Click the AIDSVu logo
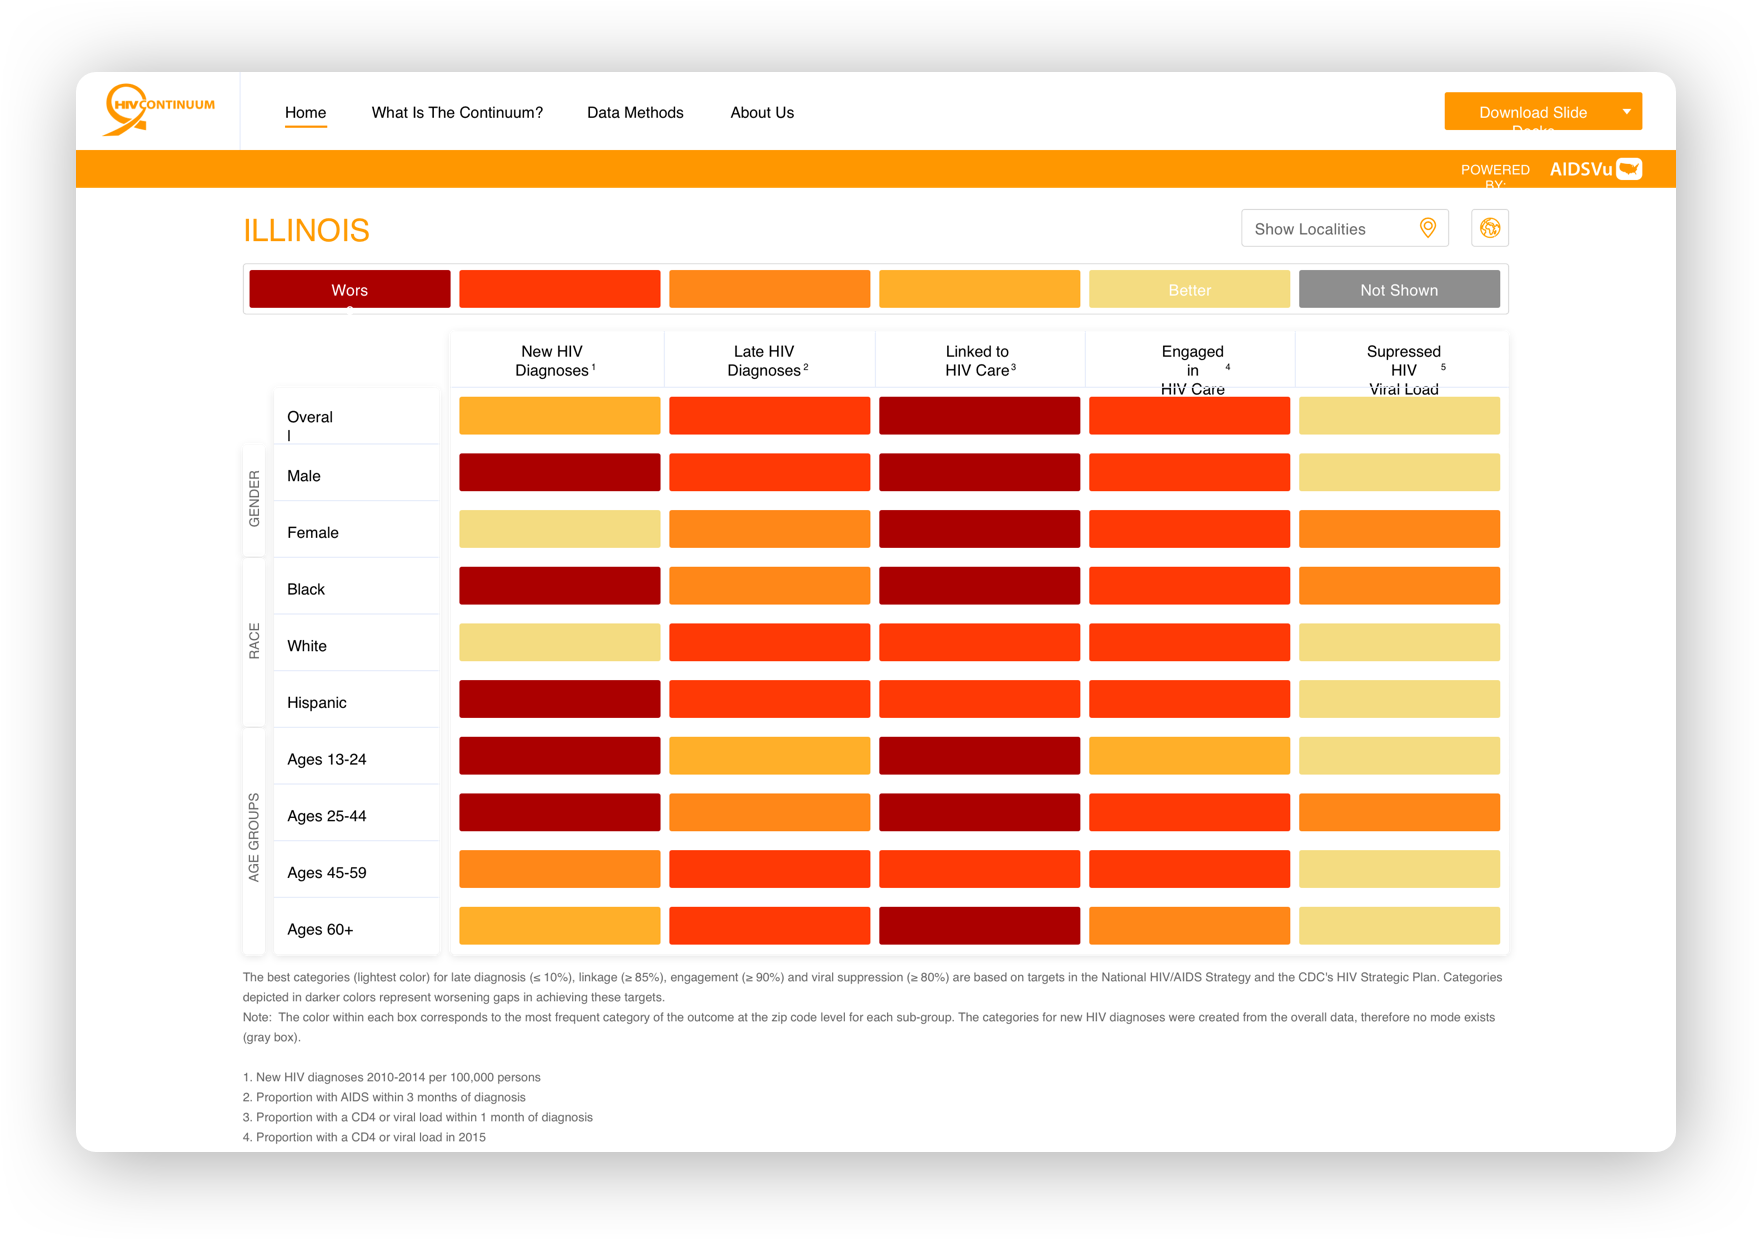This screenshot has height=1240, width=1760. (1595, 169)
